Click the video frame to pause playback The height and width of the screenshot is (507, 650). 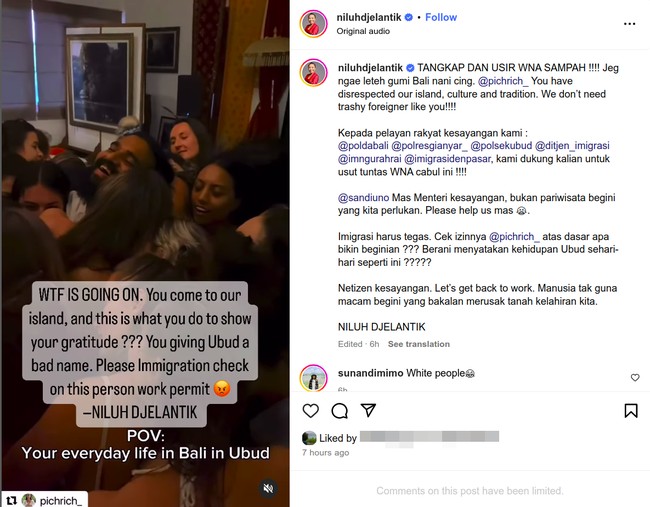[x=145, y=166]
